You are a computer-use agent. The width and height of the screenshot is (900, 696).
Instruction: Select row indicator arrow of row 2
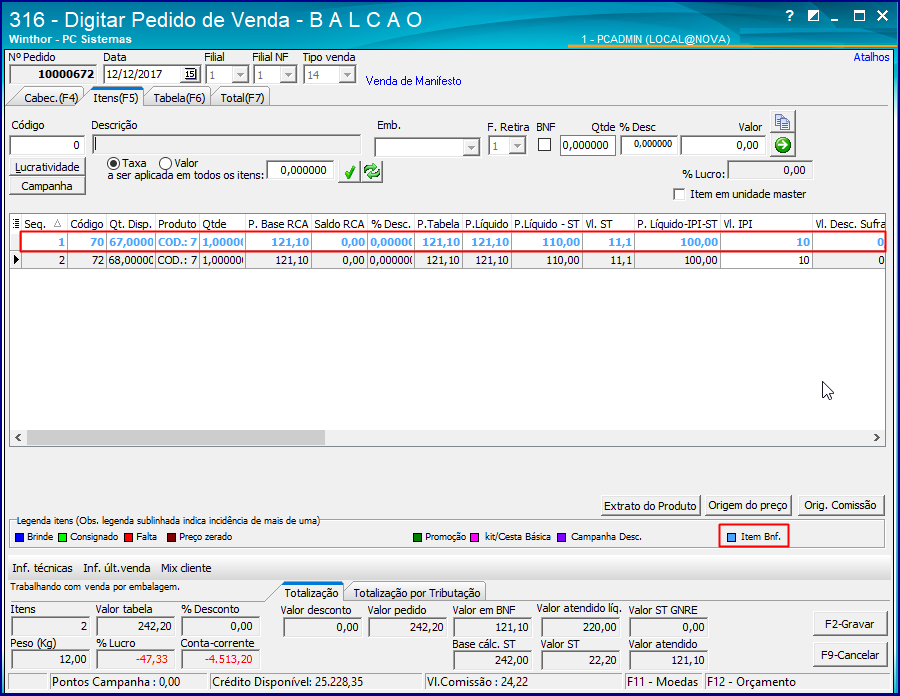(16, 260)
